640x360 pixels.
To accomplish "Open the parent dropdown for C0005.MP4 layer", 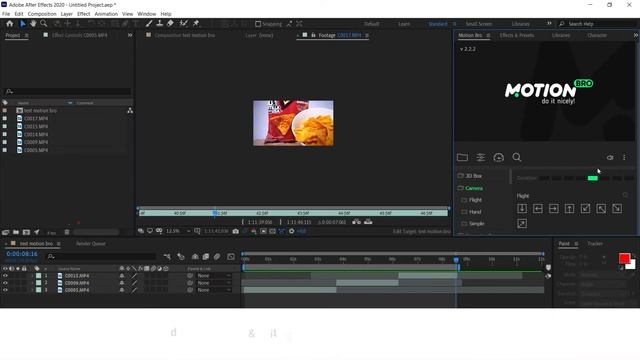I will (x=213, y=290).
